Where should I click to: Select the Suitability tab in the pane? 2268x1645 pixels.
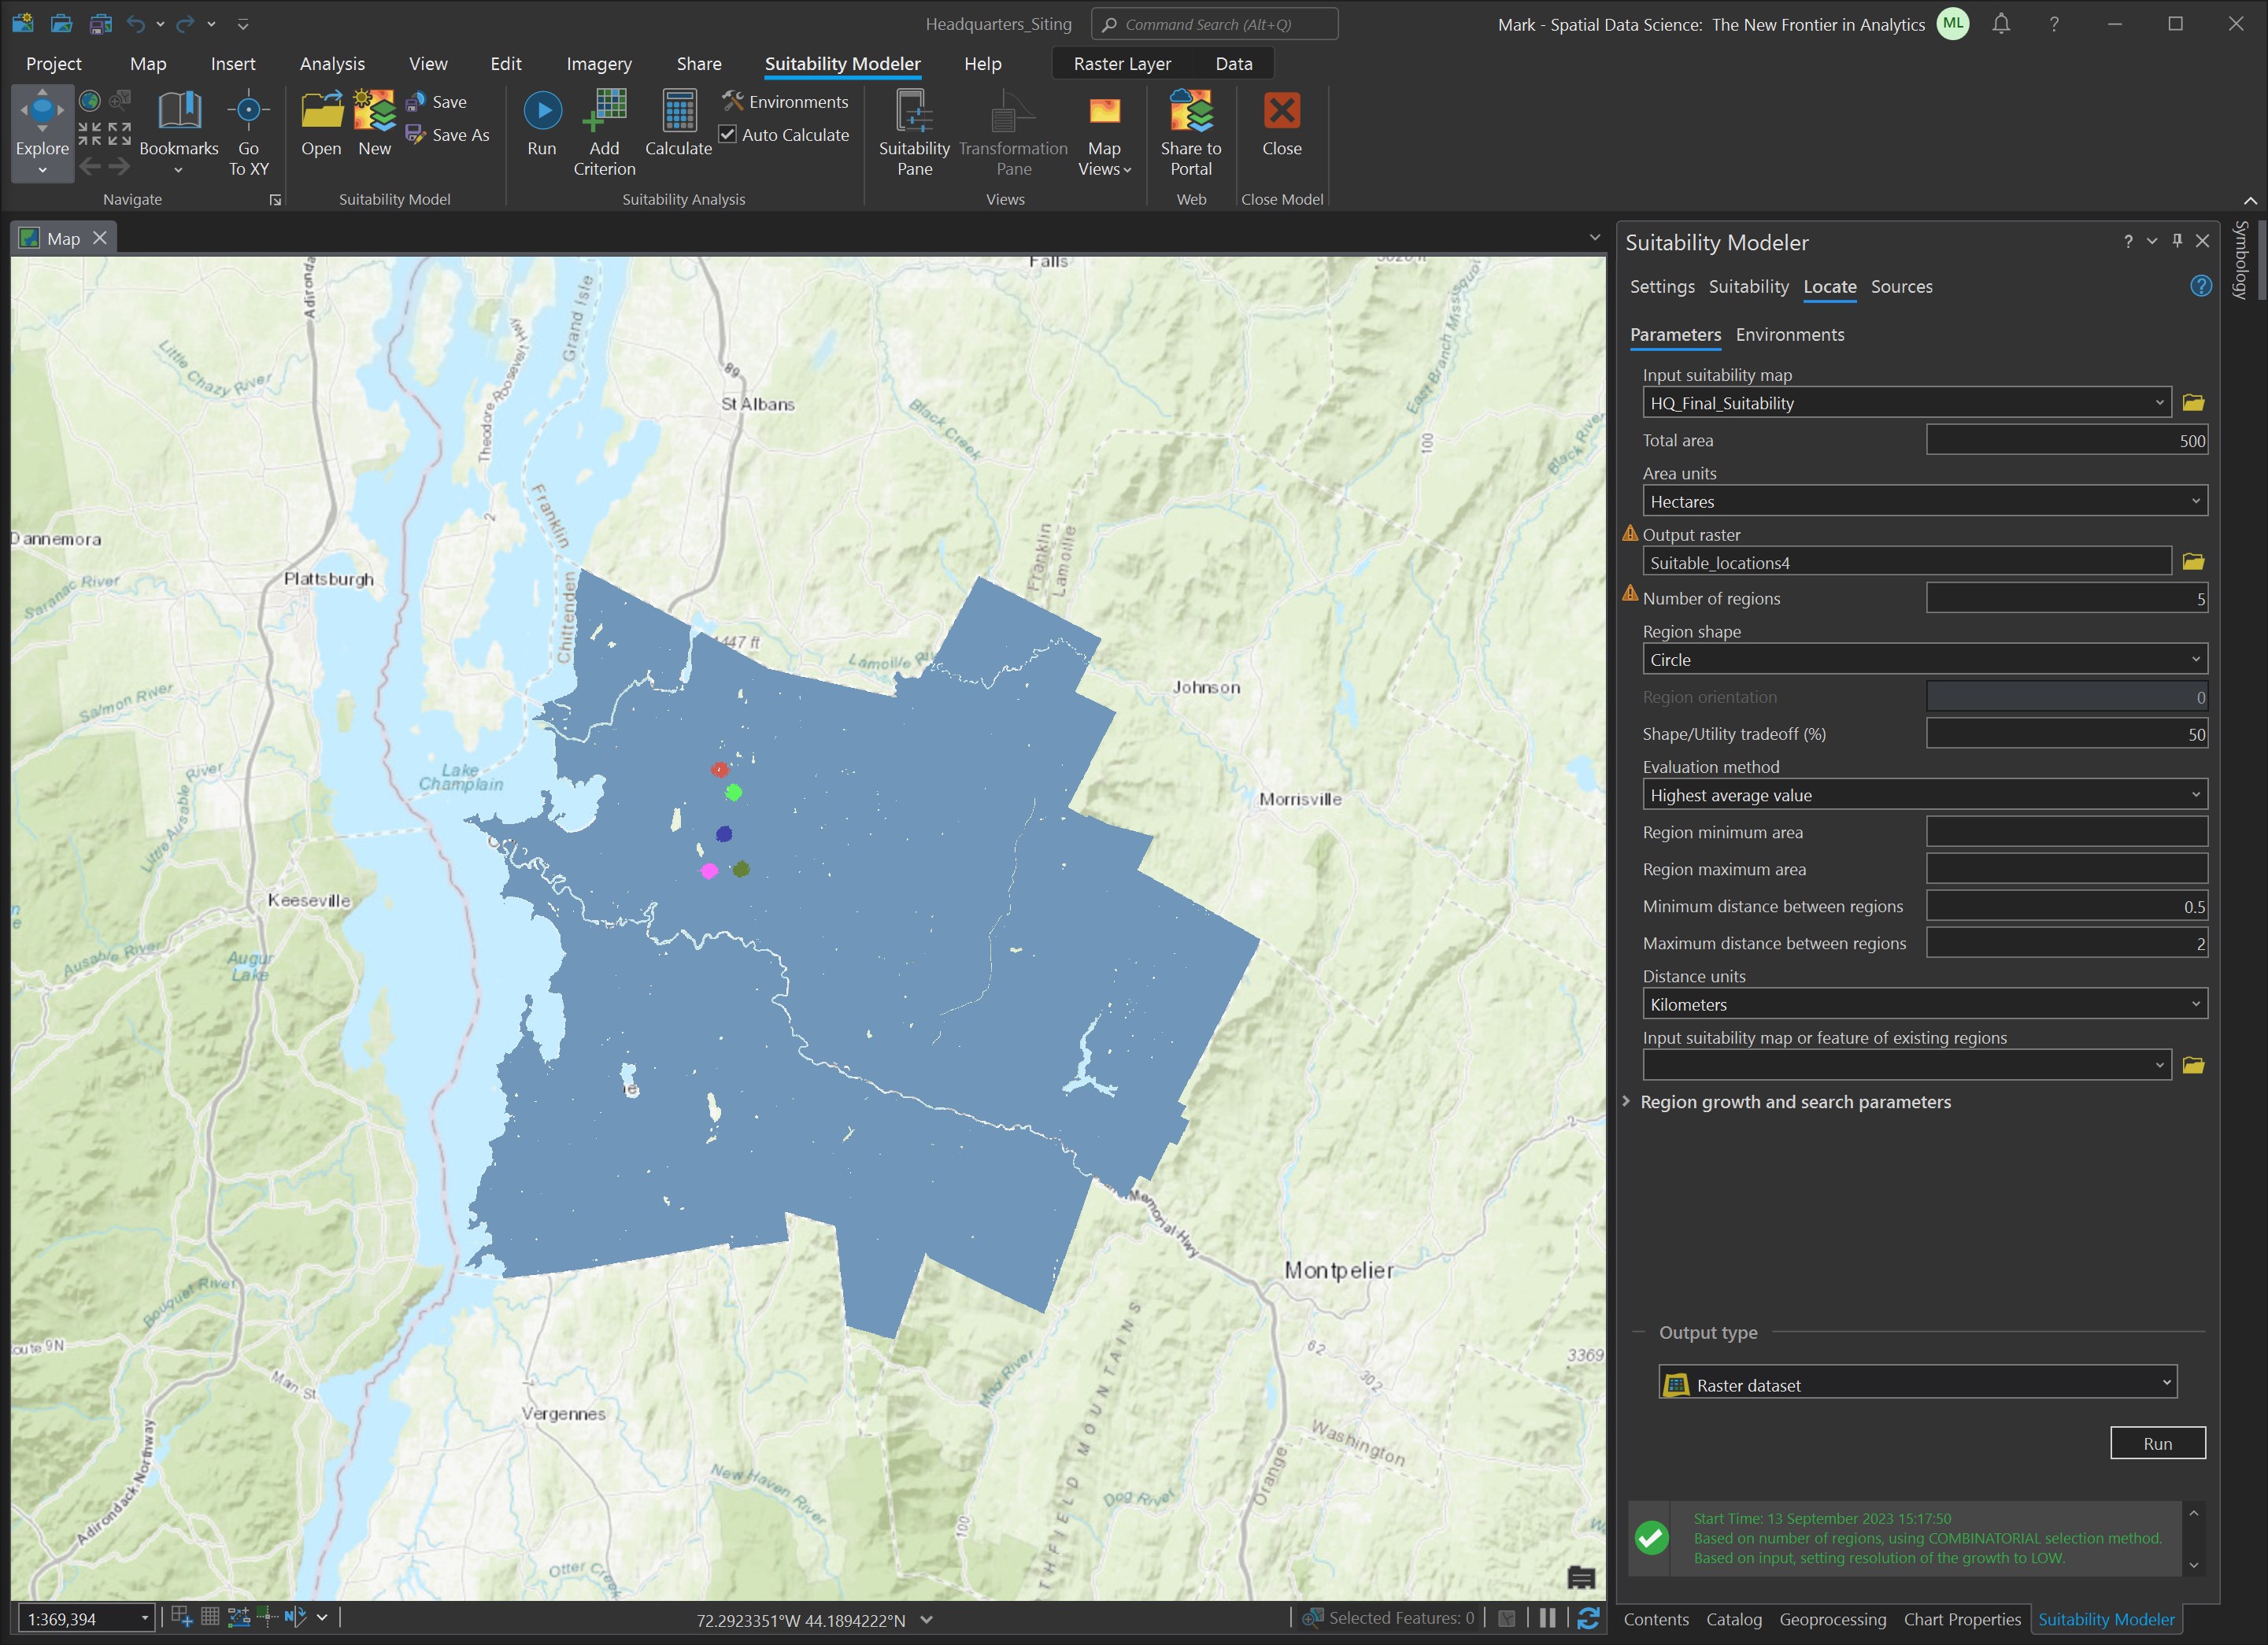pyautogui.click(x=1748, y=287)
